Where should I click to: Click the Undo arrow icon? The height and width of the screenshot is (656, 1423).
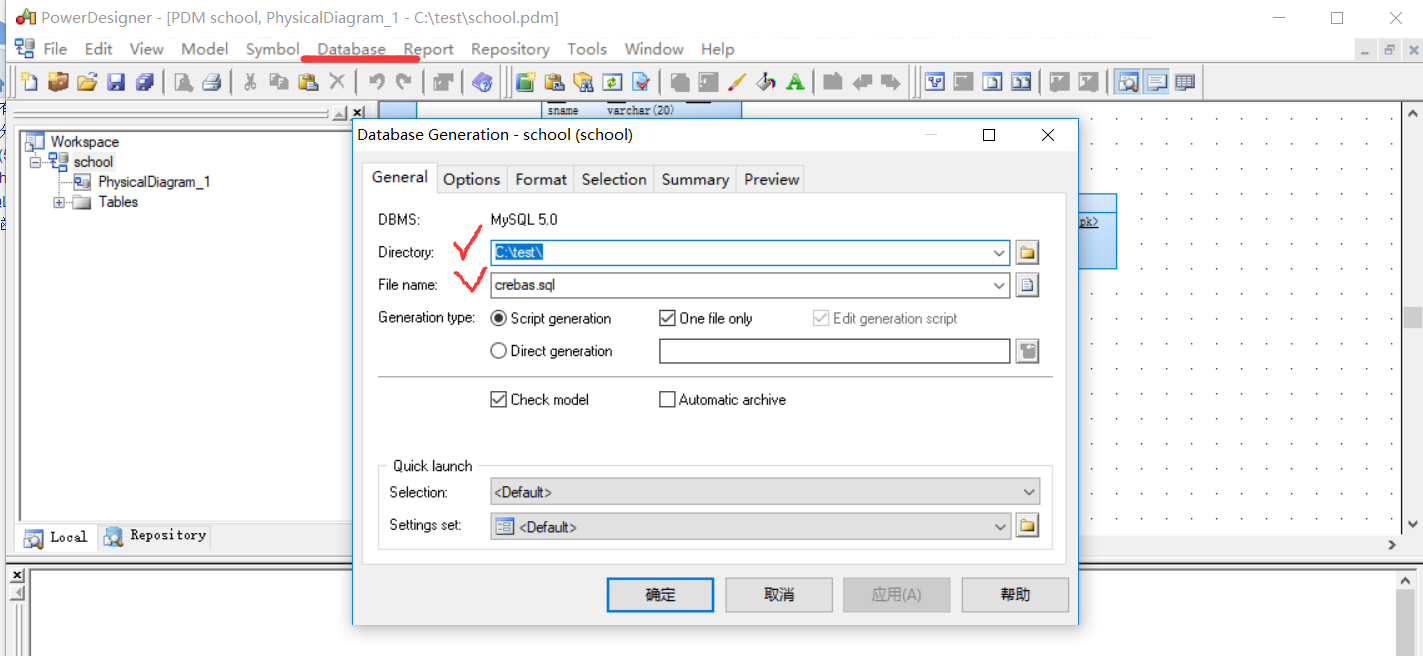[376, 82]
